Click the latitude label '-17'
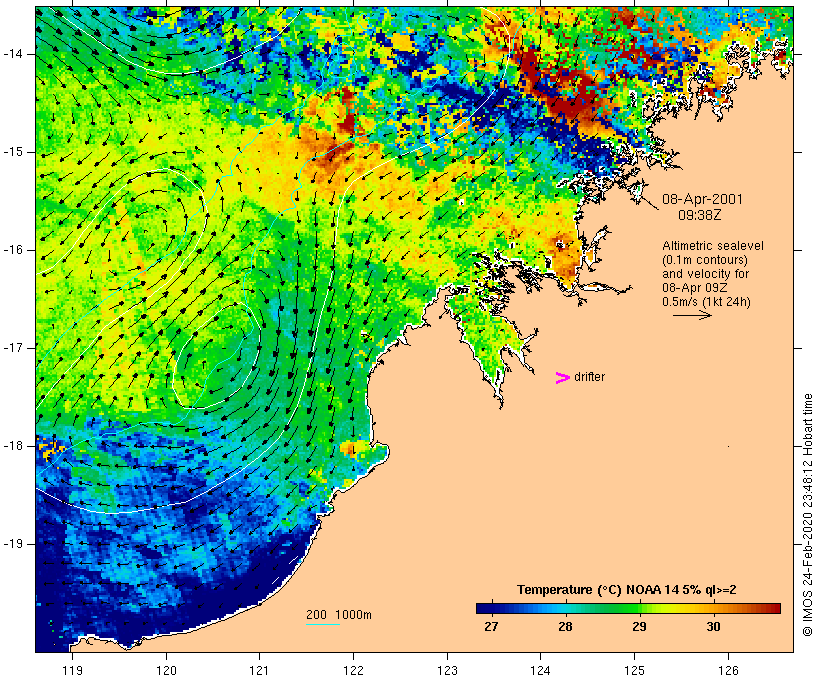 tap(13, 348)
